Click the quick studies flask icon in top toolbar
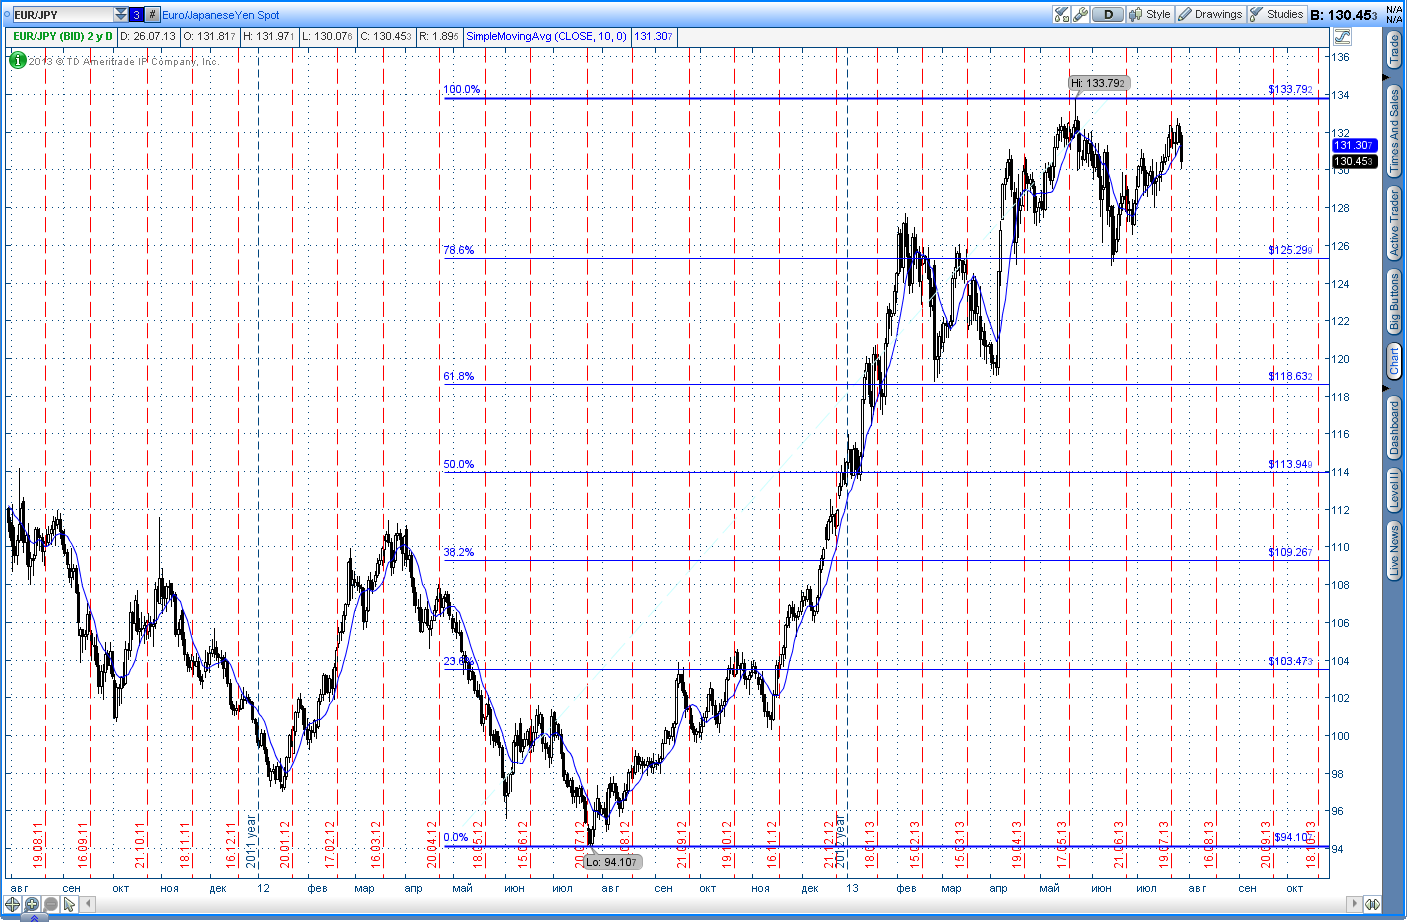The image size is (1407, 922). click(1062, 14)
